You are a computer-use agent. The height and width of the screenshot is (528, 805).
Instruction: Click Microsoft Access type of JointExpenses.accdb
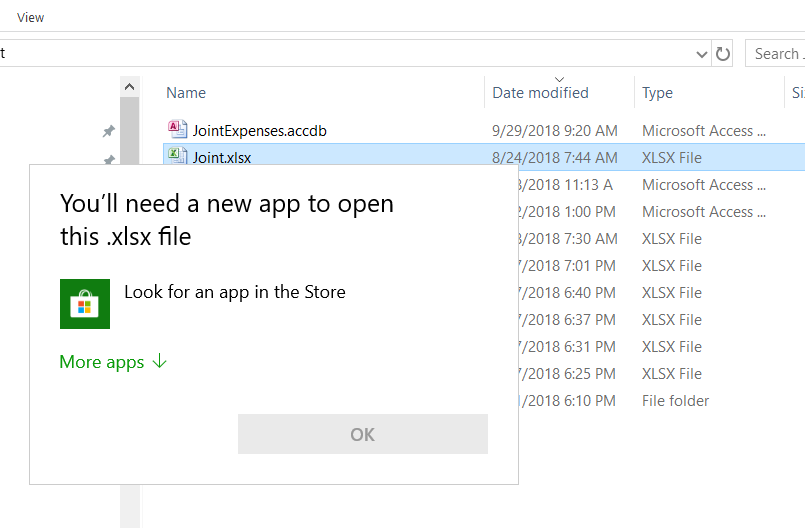703,131
